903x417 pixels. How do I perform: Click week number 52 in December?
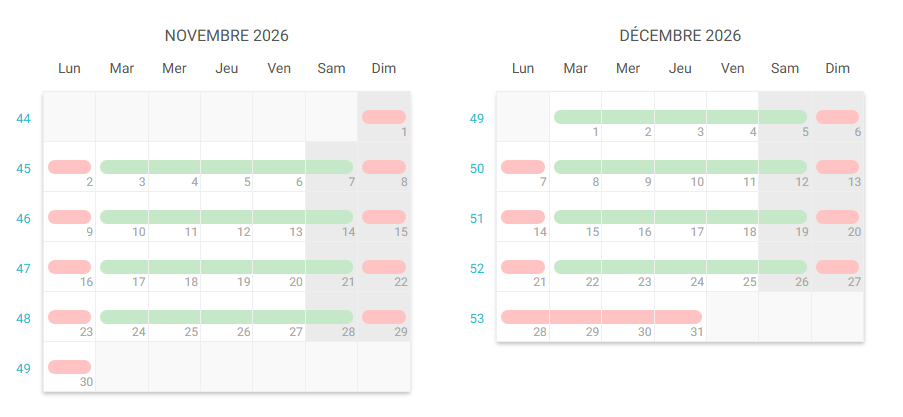477,269
